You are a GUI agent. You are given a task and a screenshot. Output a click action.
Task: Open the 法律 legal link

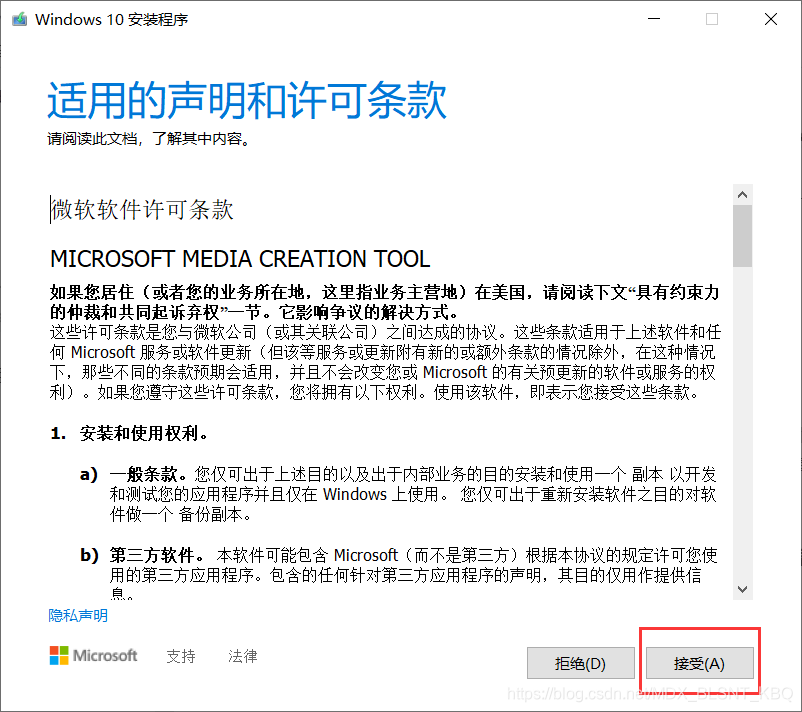click(x=242, y=656)
